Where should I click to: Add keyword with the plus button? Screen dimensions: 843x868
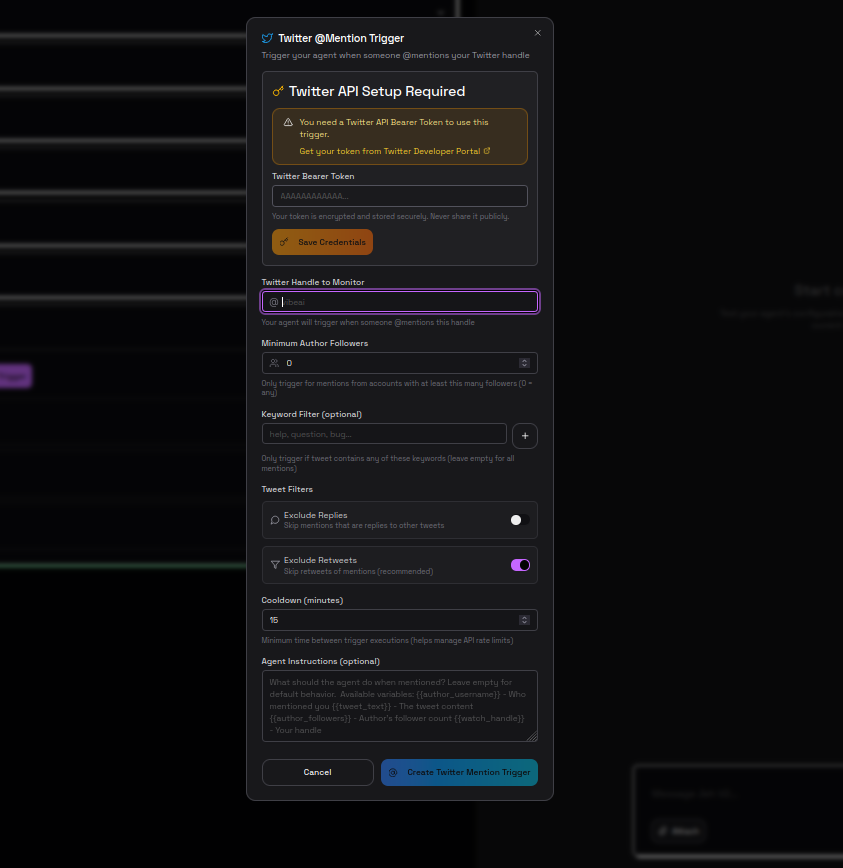(x=525, y=436)
